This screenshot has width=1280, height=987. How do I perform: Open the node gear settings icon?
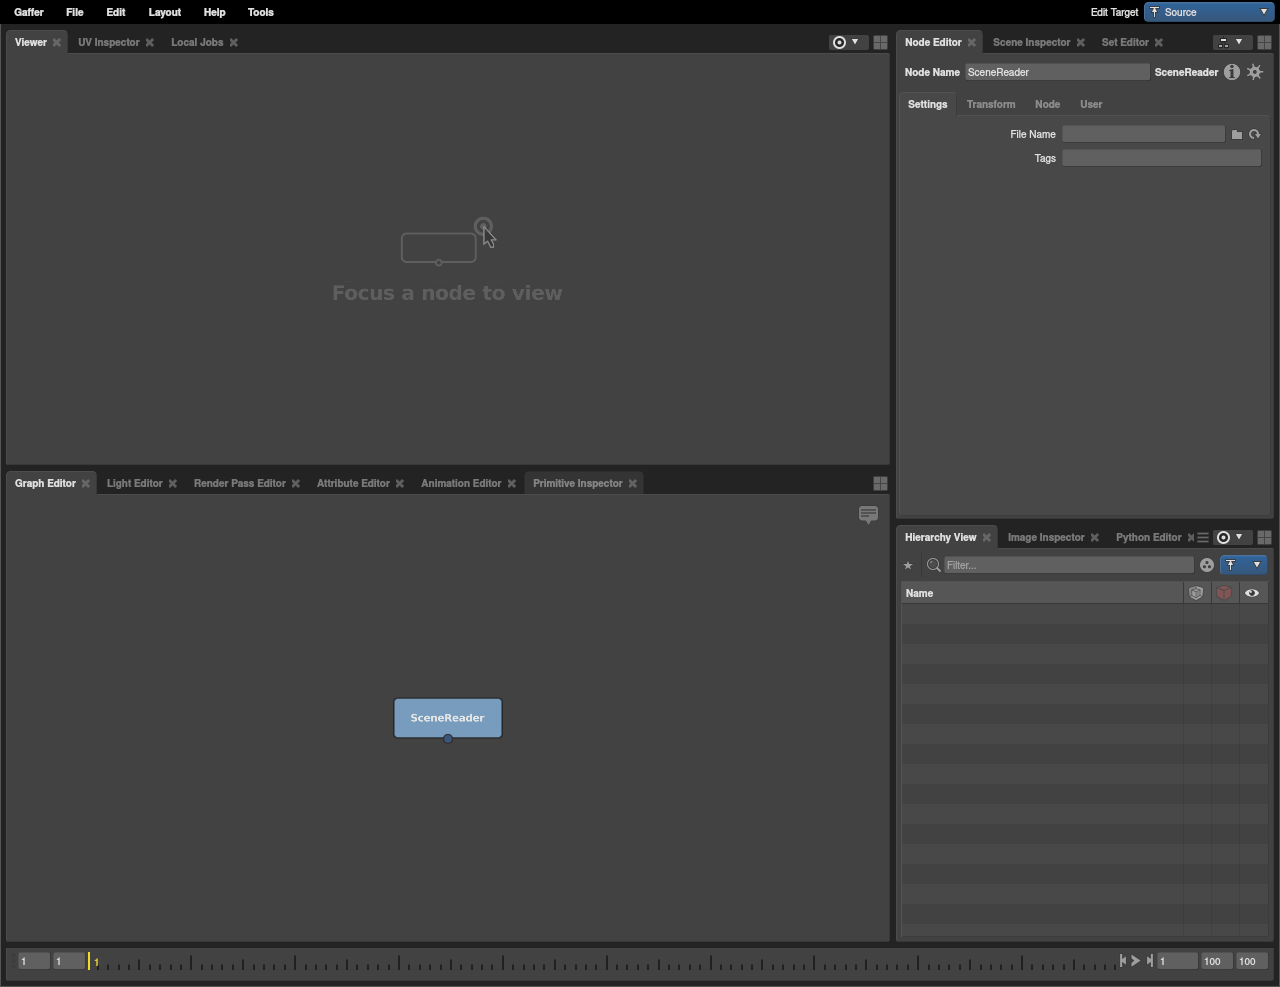pyautogui.click(x=1255, y=72)
